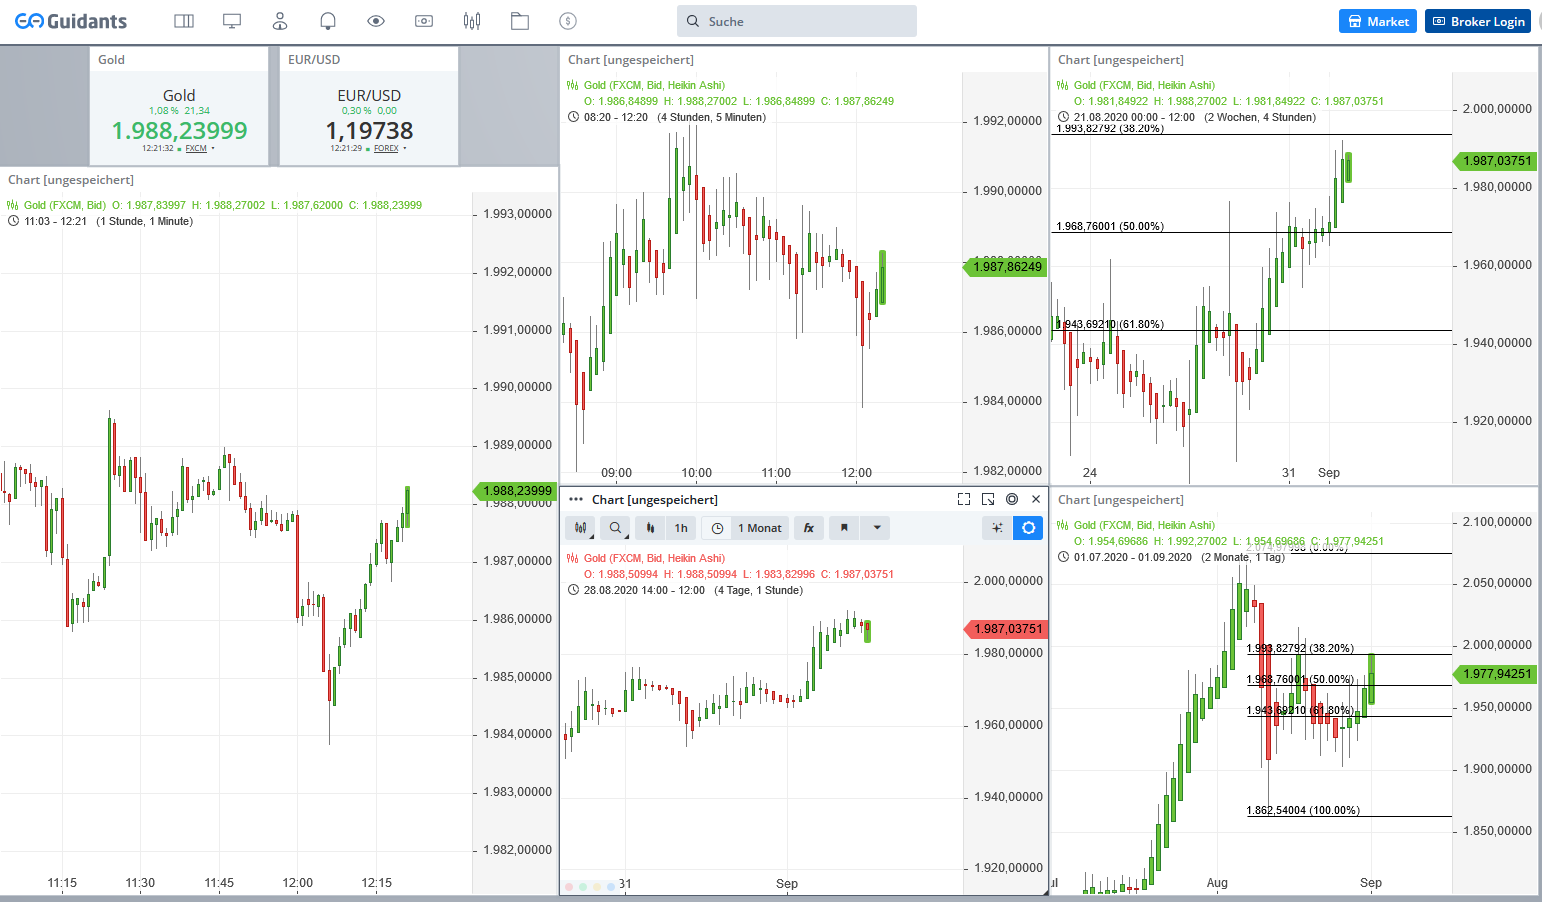The image size is (1542, 902).
Task: Select the Gold quote tile price
Action: coord(179,130)
